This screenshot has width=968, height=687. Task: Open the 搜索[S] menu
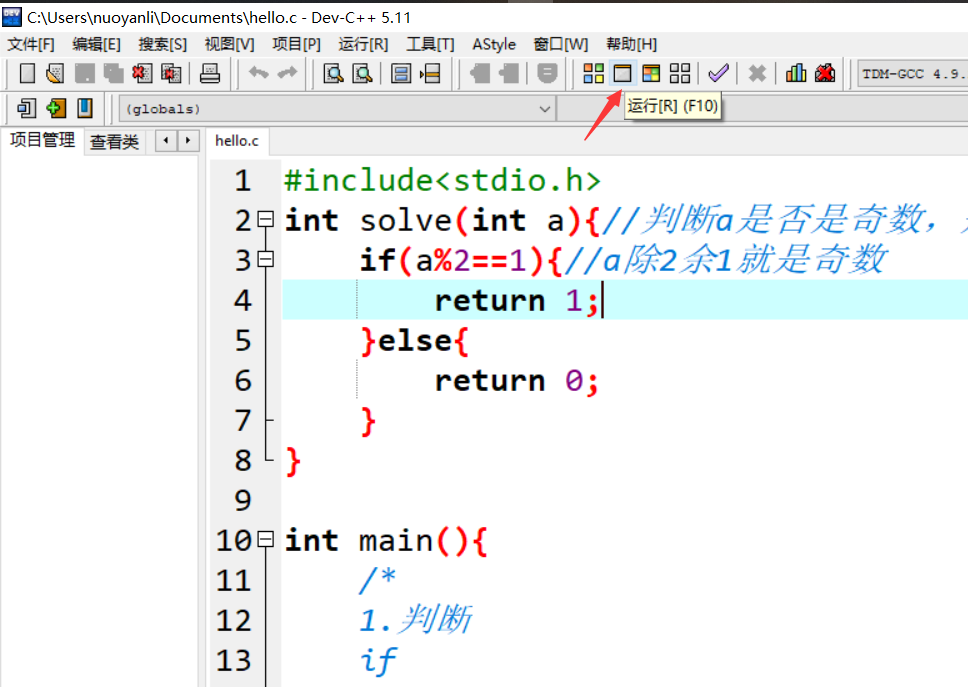click(x=162, y=44)
